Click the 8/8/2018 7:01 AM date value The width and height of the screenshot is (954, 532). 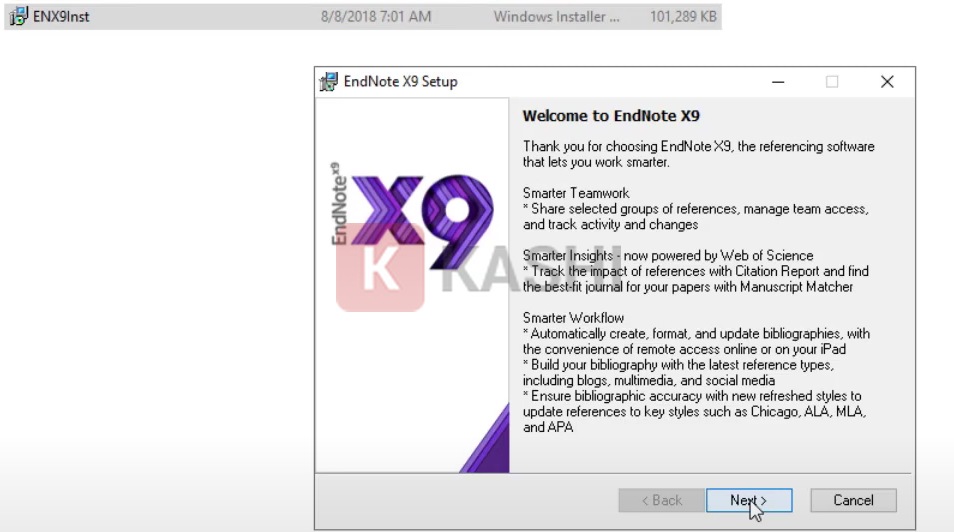point(376,17)
